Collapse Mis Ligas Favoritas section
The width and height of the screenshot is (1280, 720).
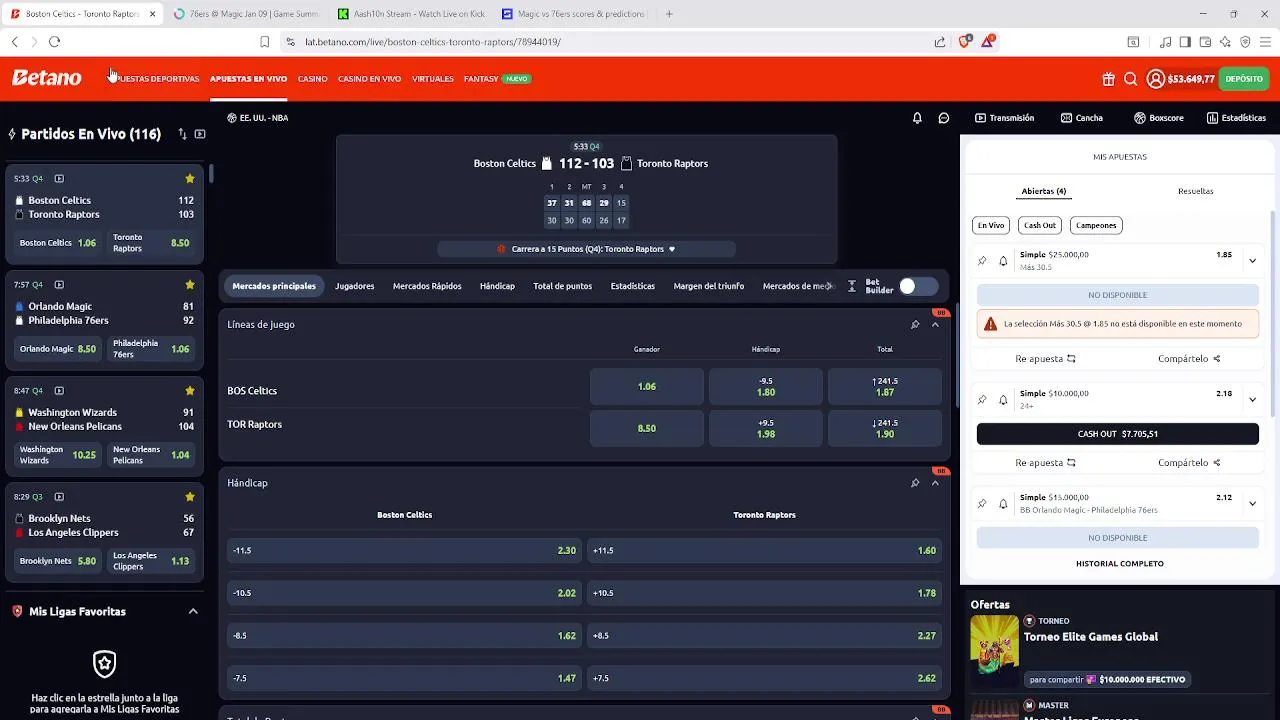coord(193,612)
